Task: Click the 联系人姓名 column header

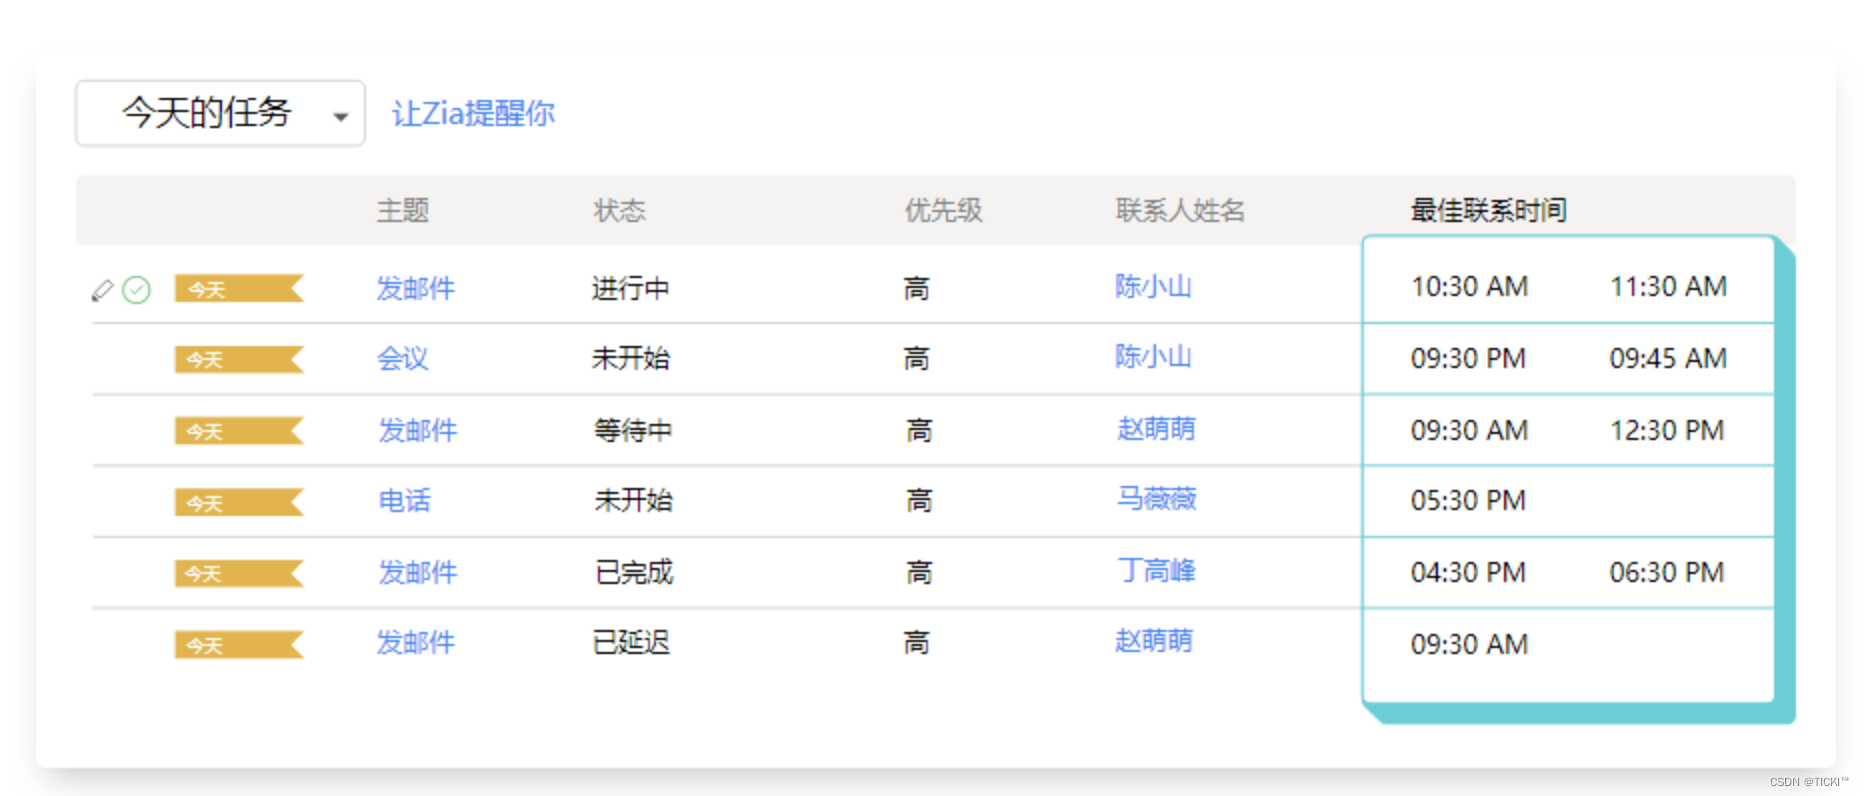Action: tap(1180, 210)
